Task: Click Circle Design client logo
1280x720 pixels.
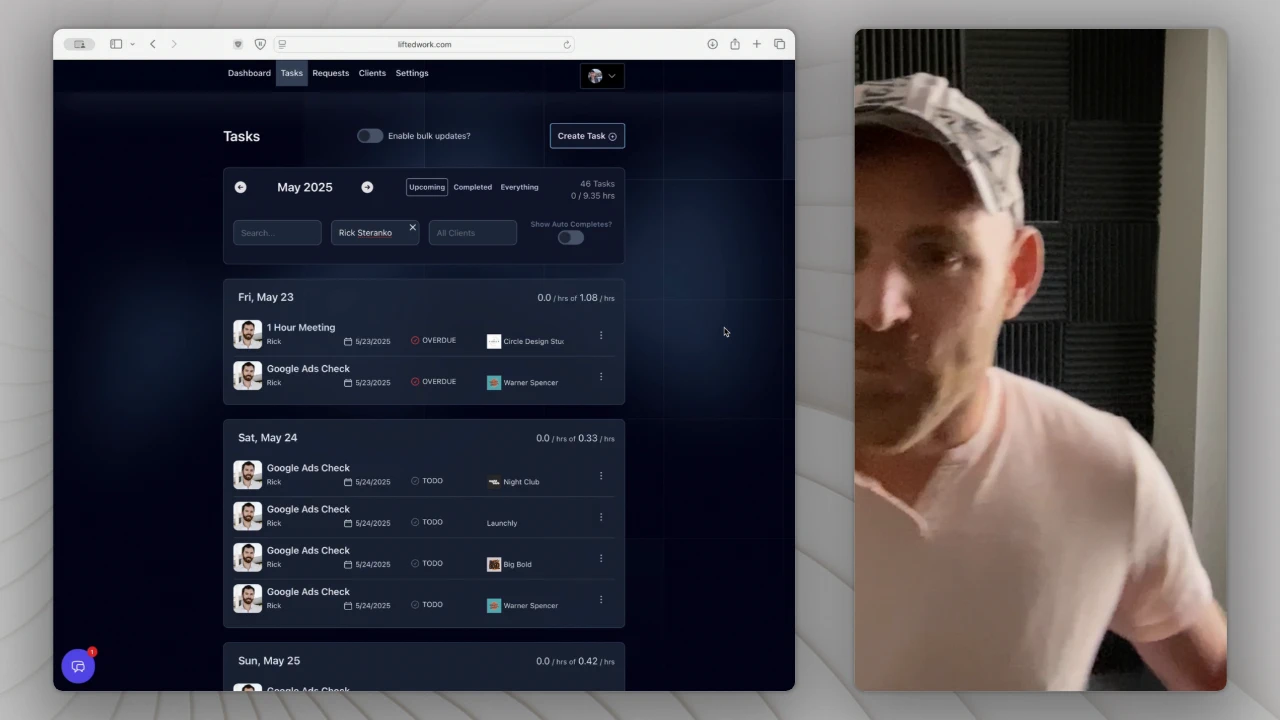Action: [494, 341]
